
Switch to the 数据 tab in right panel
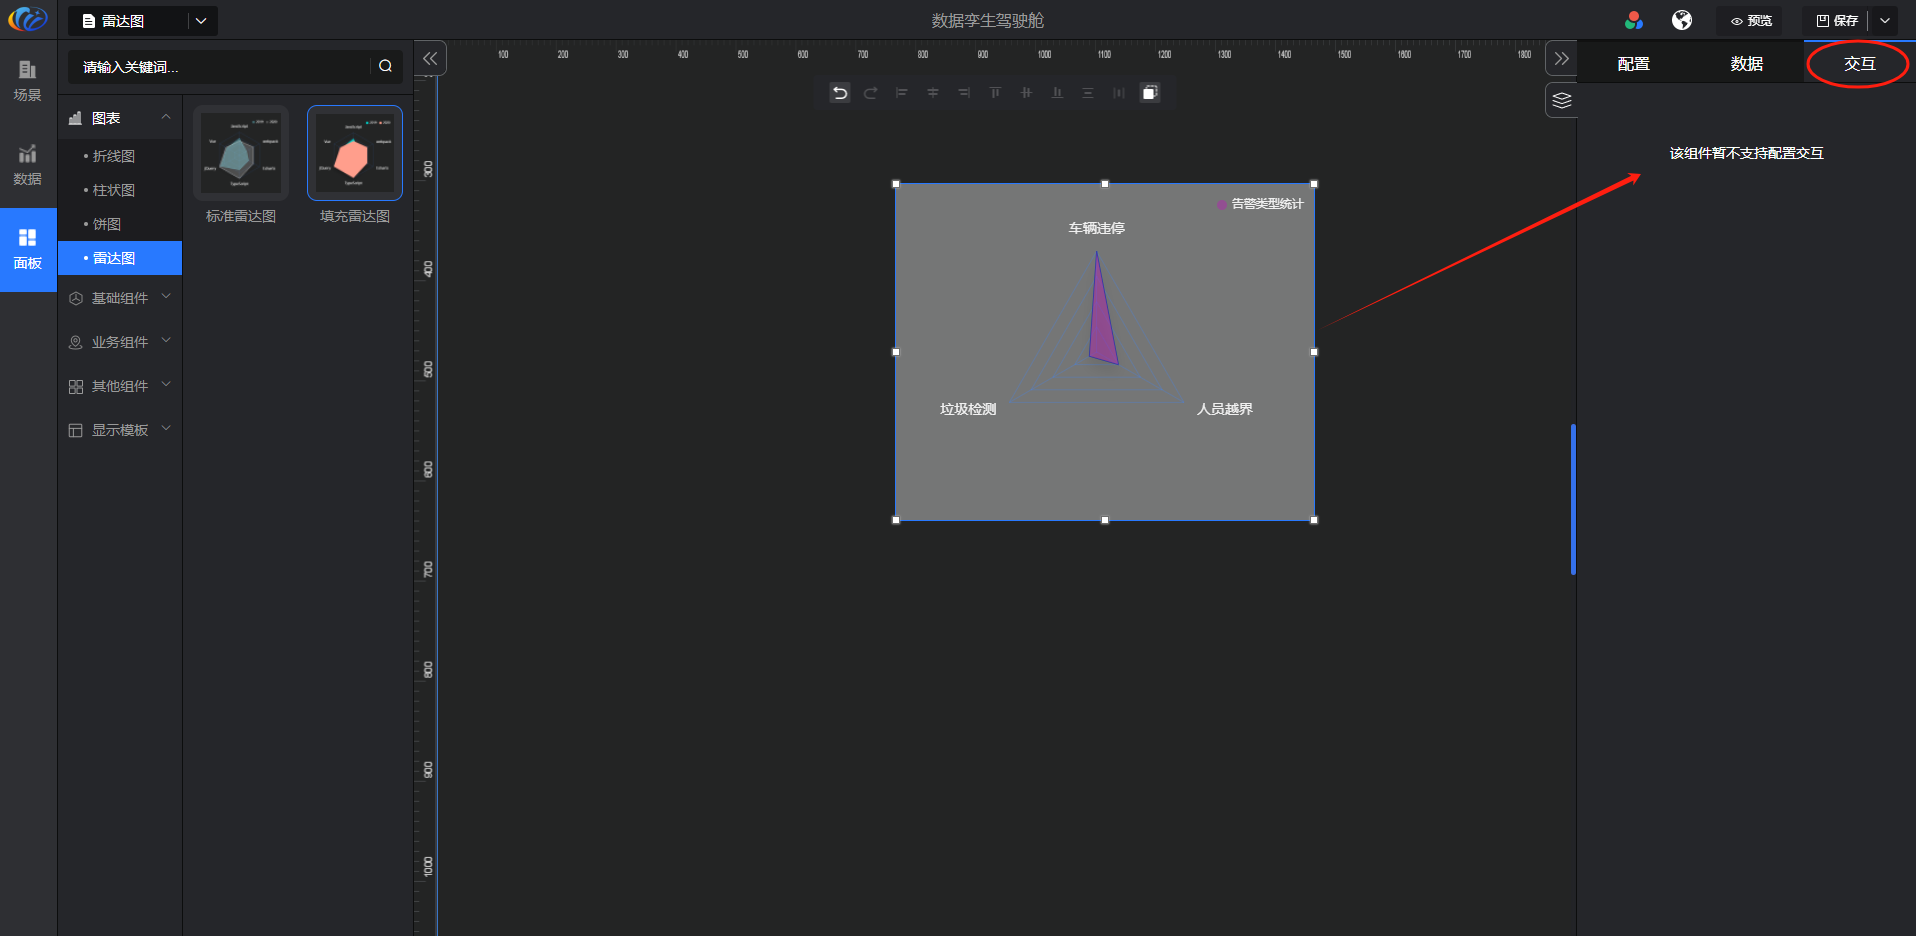click(1746, 64)
